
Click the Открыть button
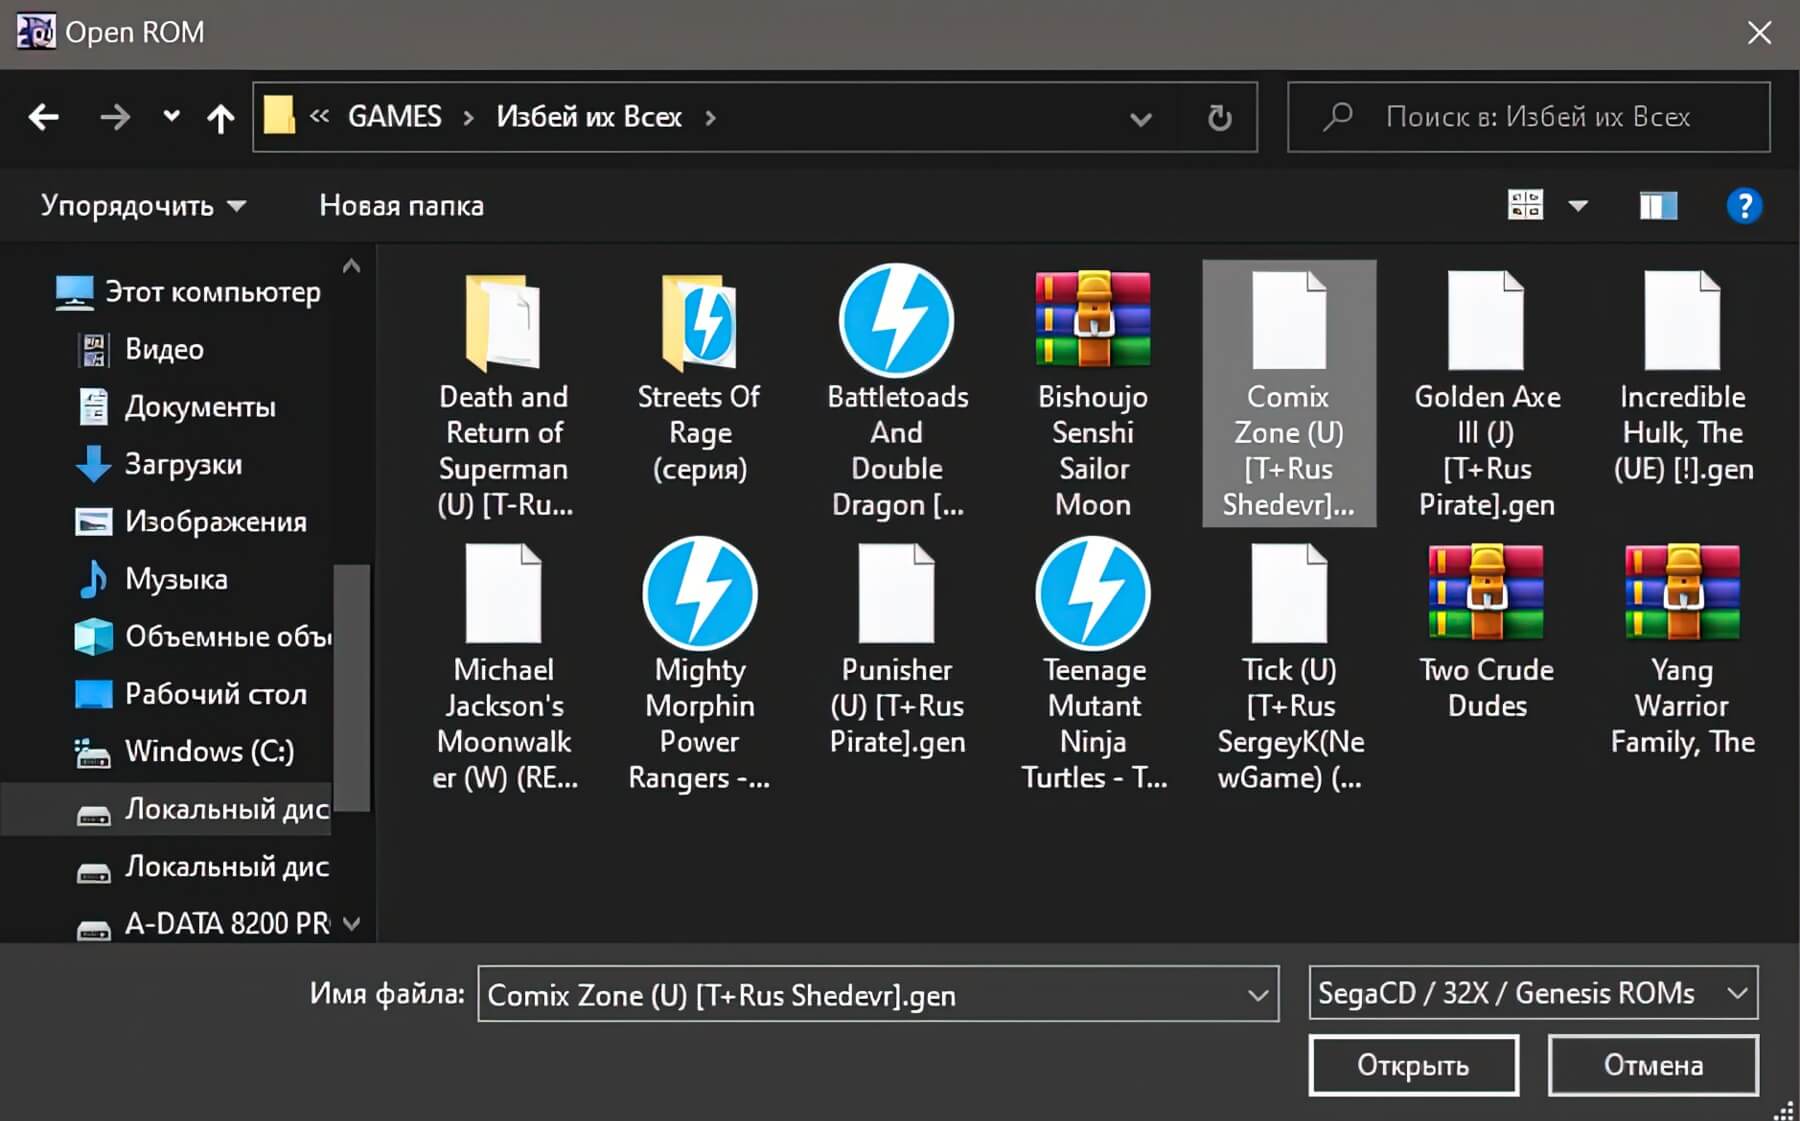point(1413,1065)
